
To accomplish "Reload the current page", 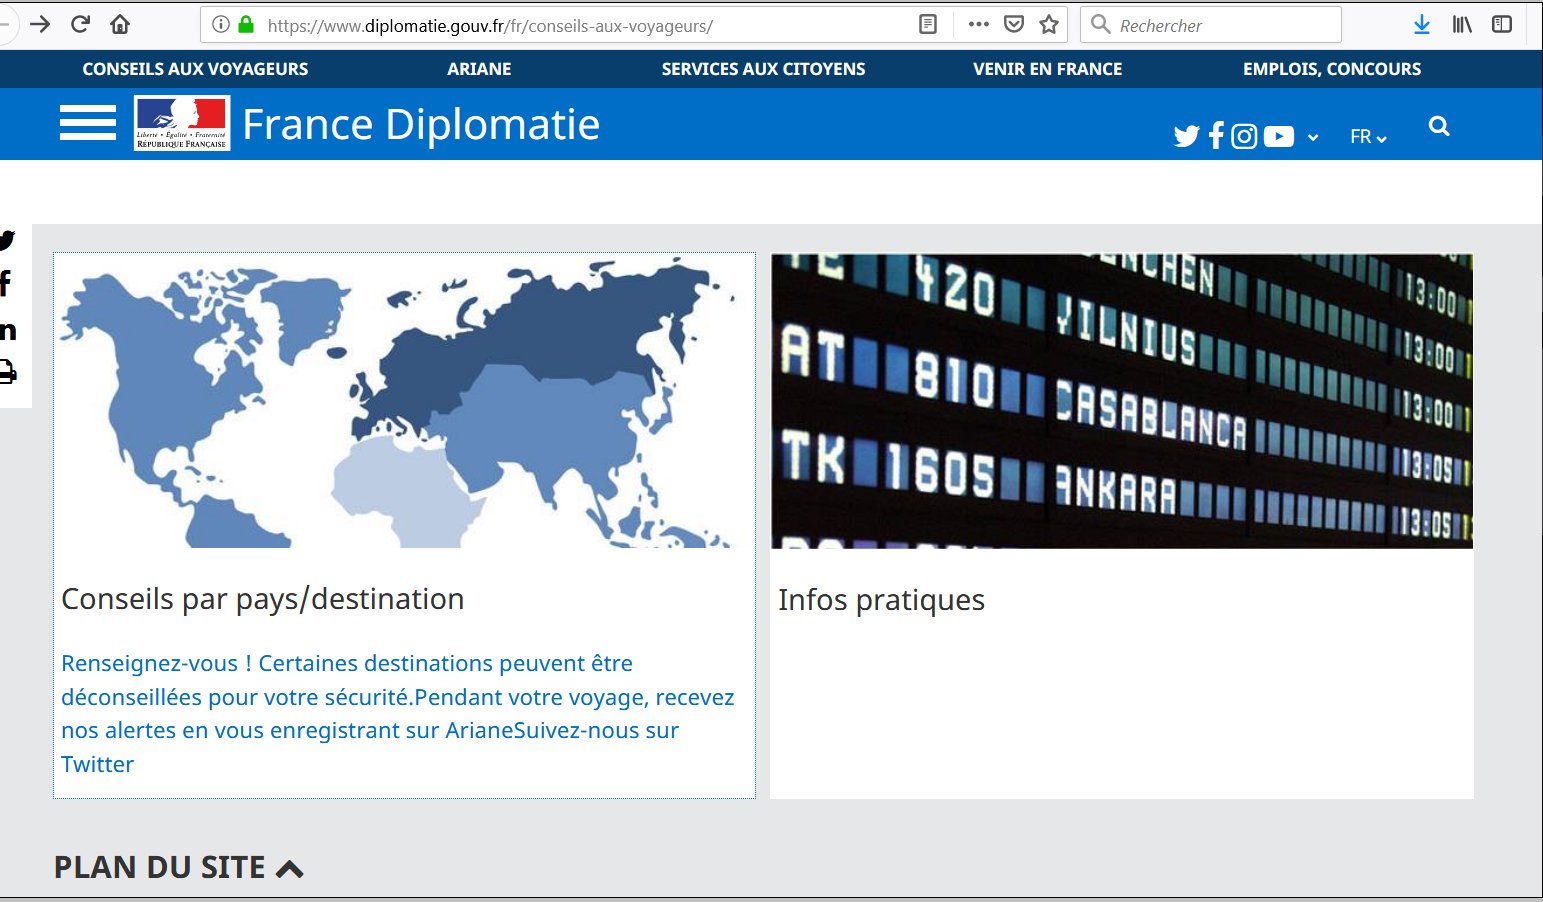I will [81, 25].
